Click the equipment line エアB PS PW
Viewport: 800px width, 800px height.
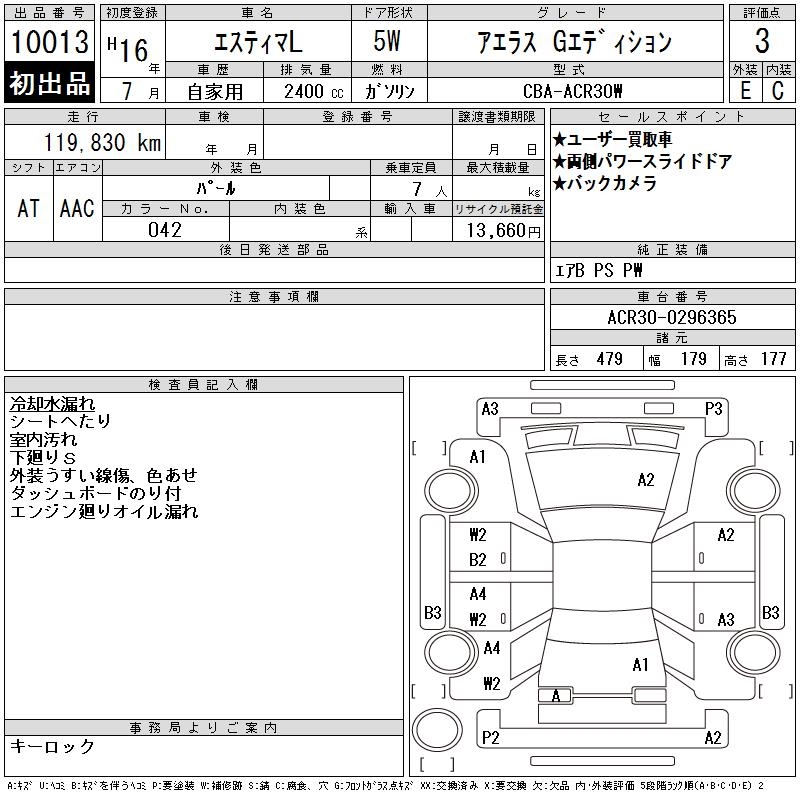[598, 270]
